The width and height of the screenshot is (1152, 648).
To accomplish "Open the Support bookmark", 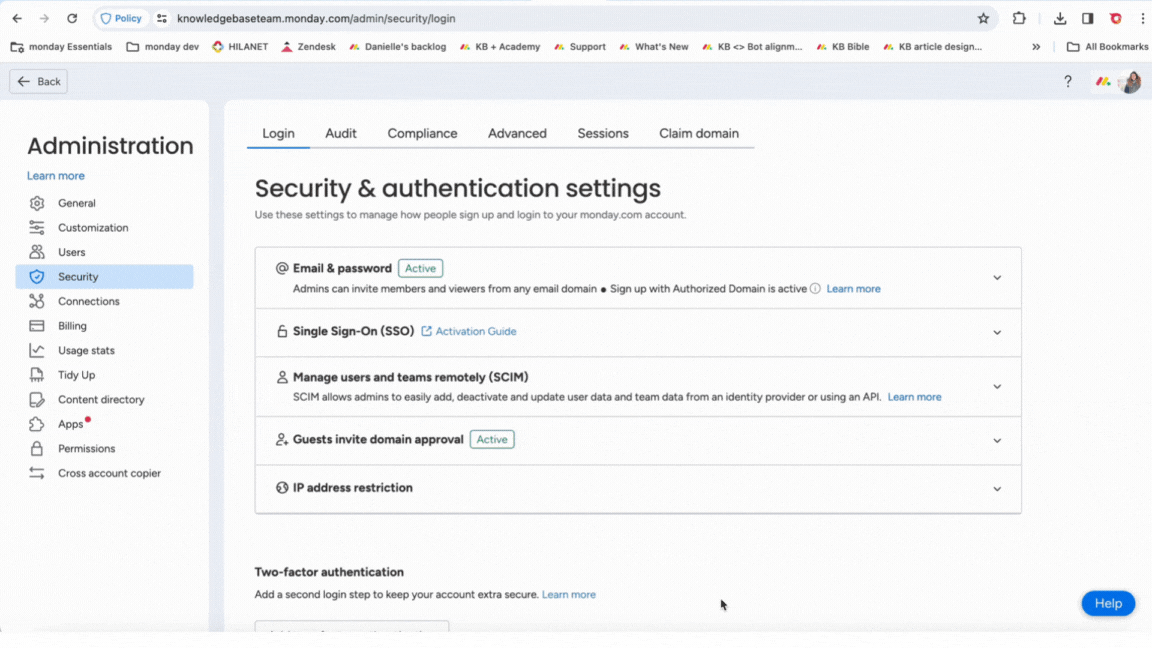I will (x=580, y=46).
